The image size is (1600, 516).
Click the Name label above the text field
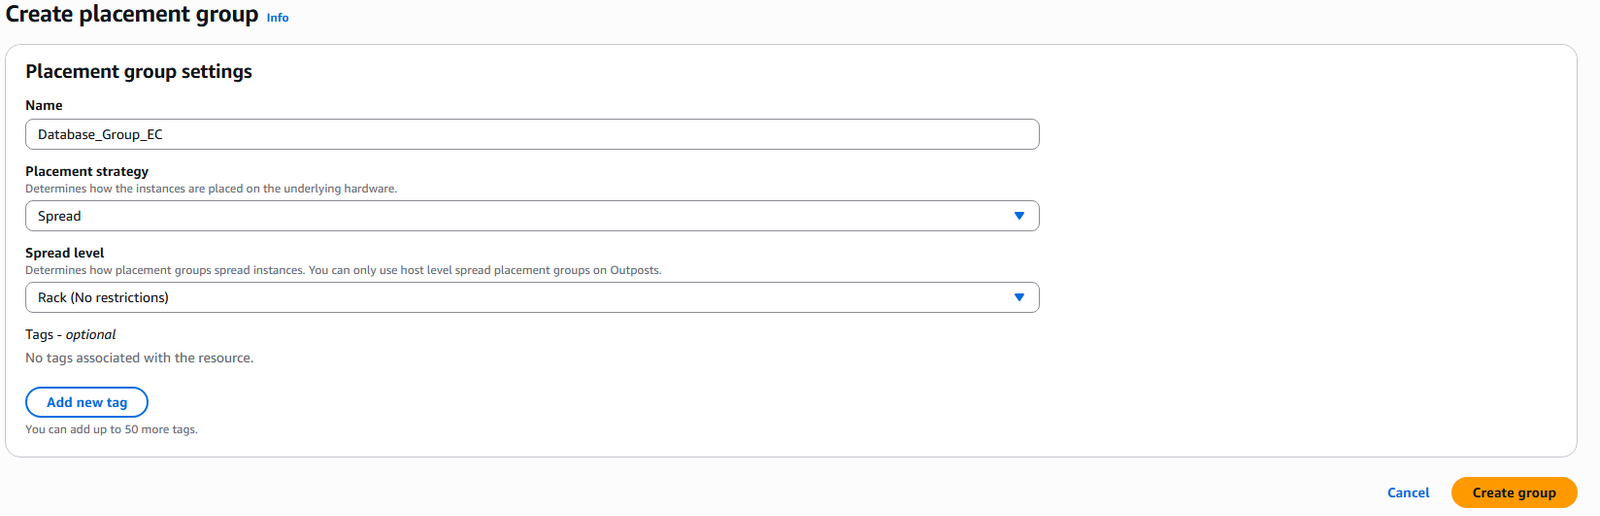pos(44,105)
